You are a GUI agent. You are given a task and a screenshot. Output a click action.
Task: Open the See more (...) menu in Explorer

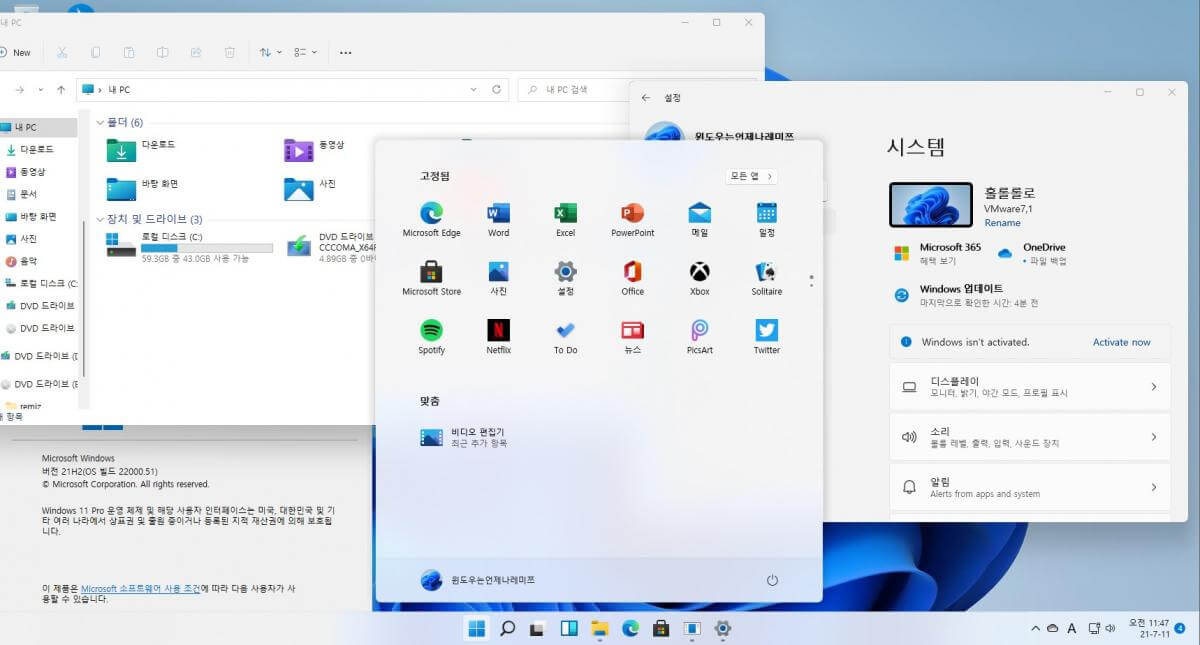(x=346, y=52)
